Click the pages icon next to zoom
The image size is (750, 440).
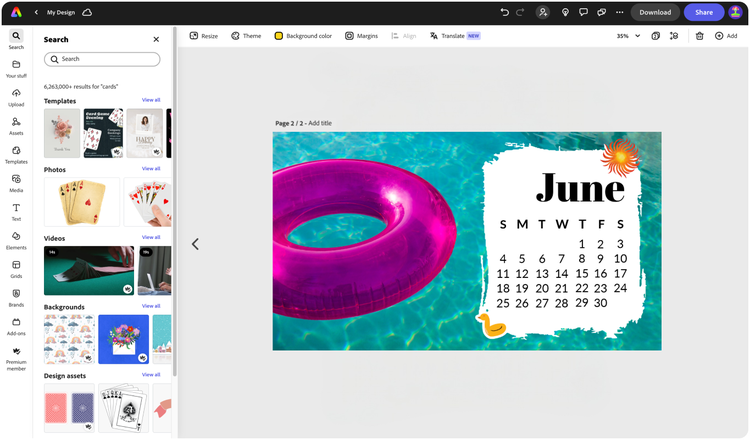(x=656, y=36)
